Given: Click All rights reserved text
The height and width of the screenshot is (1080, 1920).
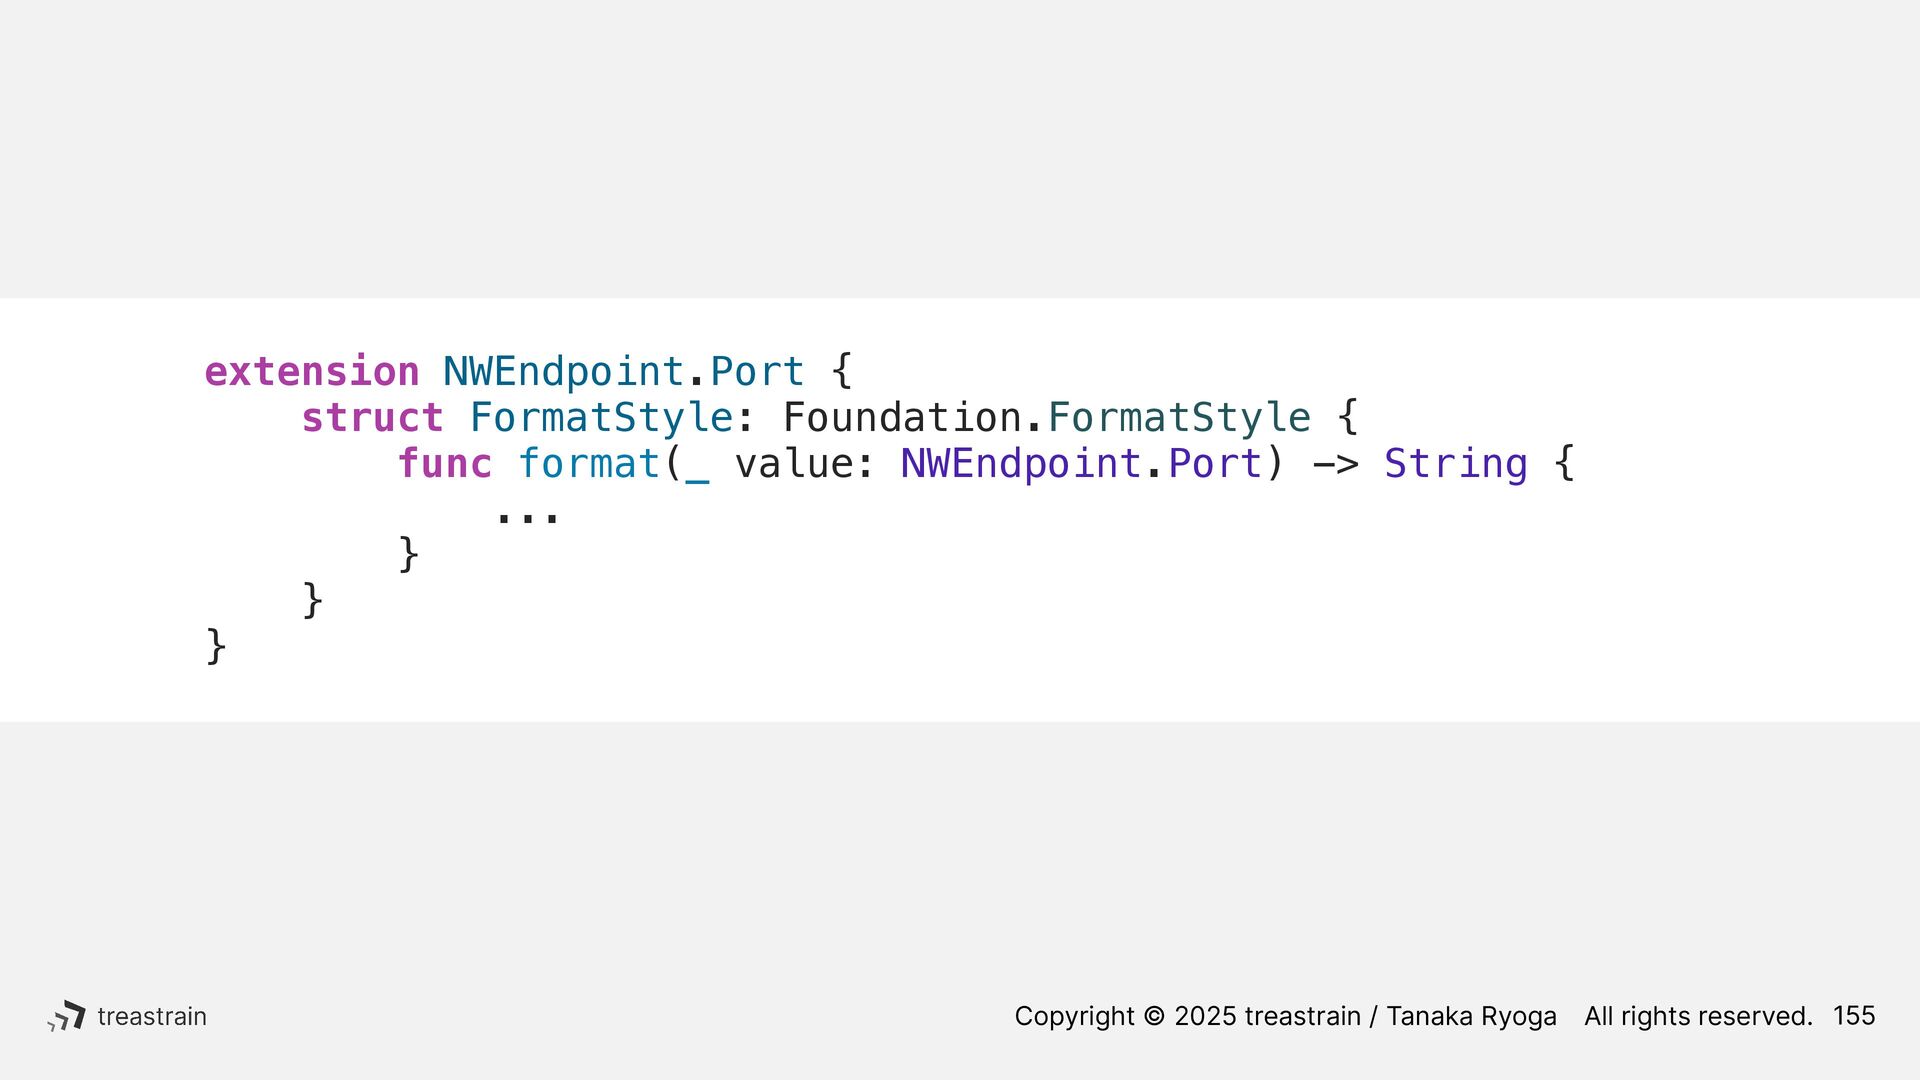Looking at the screenshot, I should 1698,1016.
